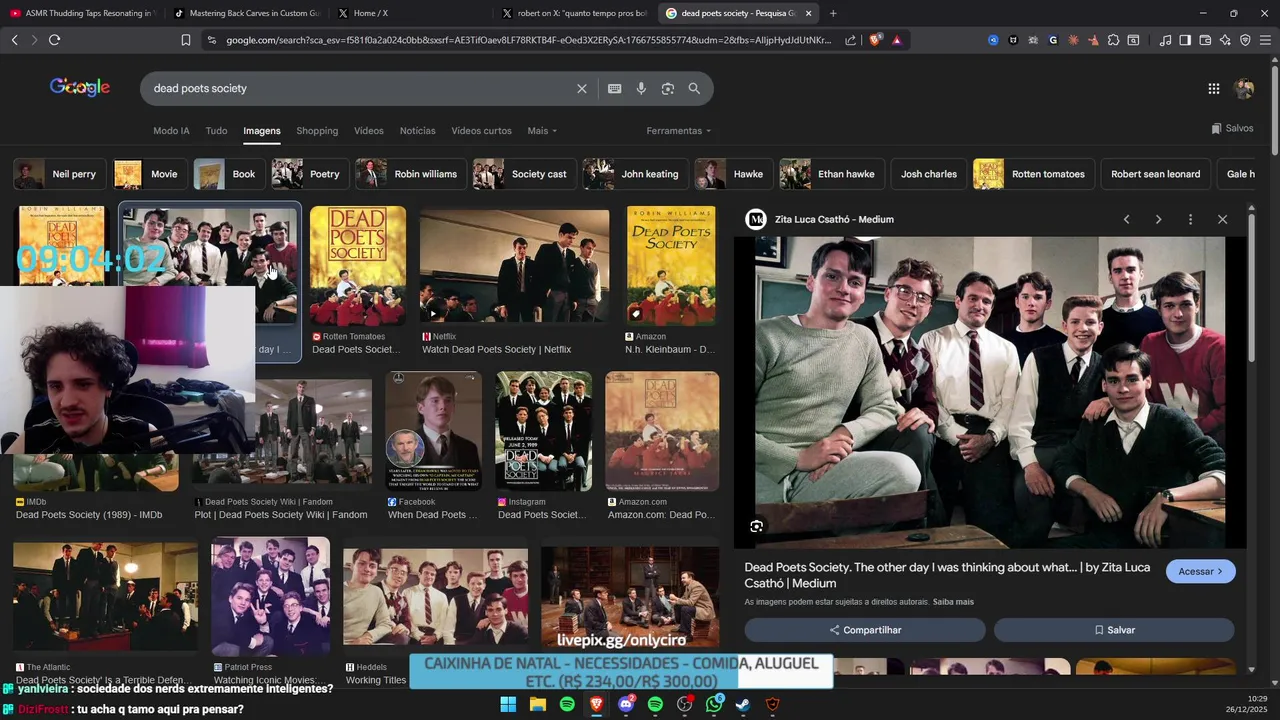Click the address bar URL

528,40
